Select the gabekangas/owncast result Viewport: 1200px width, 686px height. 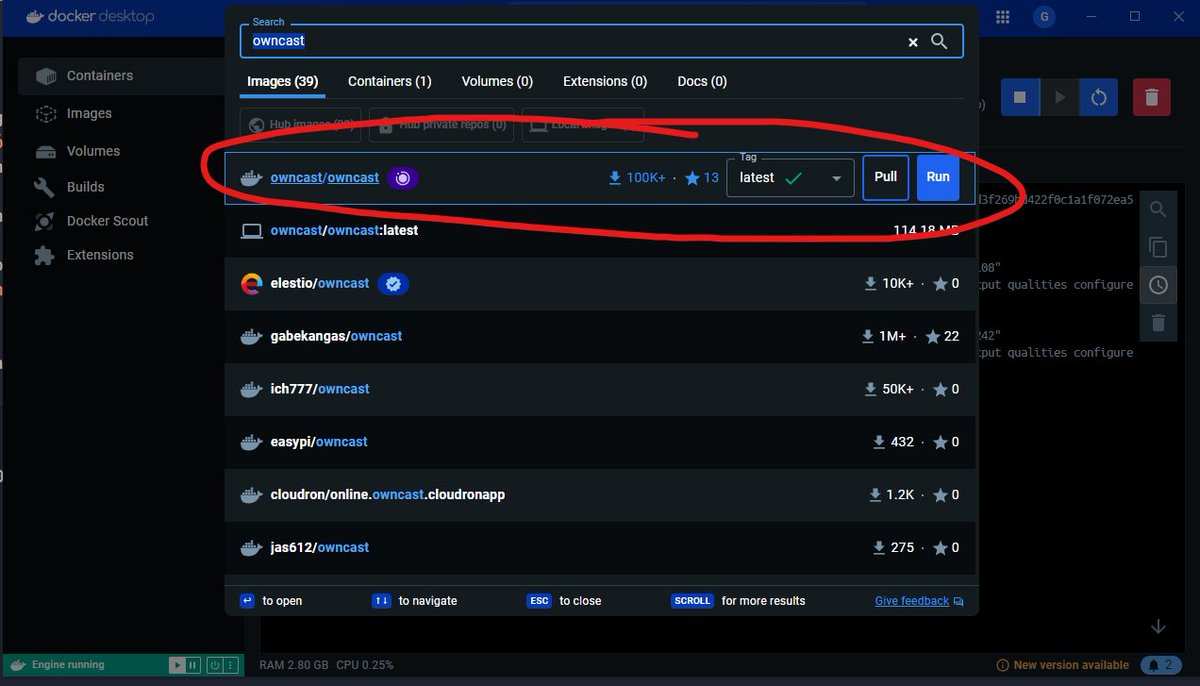click(600, 337)
